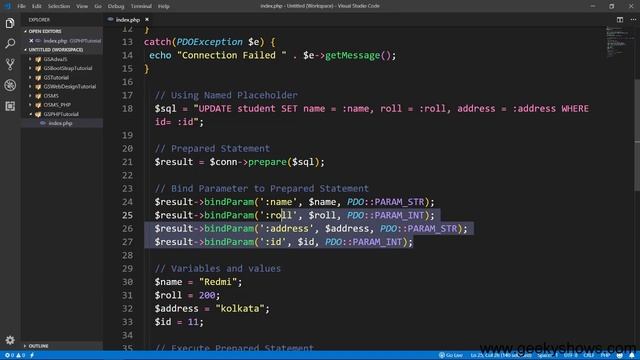This screenshot has width=640, height=360.
Task: Click the UTF-8 encoding indicator
Action: coord(571,355)
